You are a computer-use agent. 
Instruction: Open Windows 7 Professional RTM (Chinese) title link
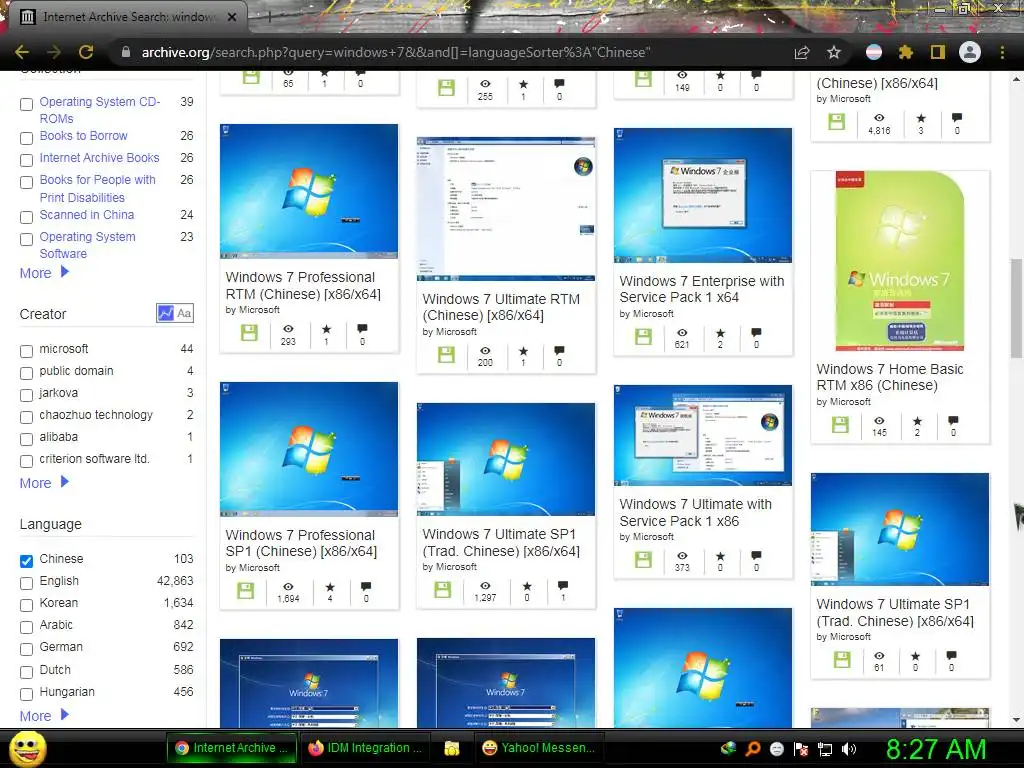(303, 285)
